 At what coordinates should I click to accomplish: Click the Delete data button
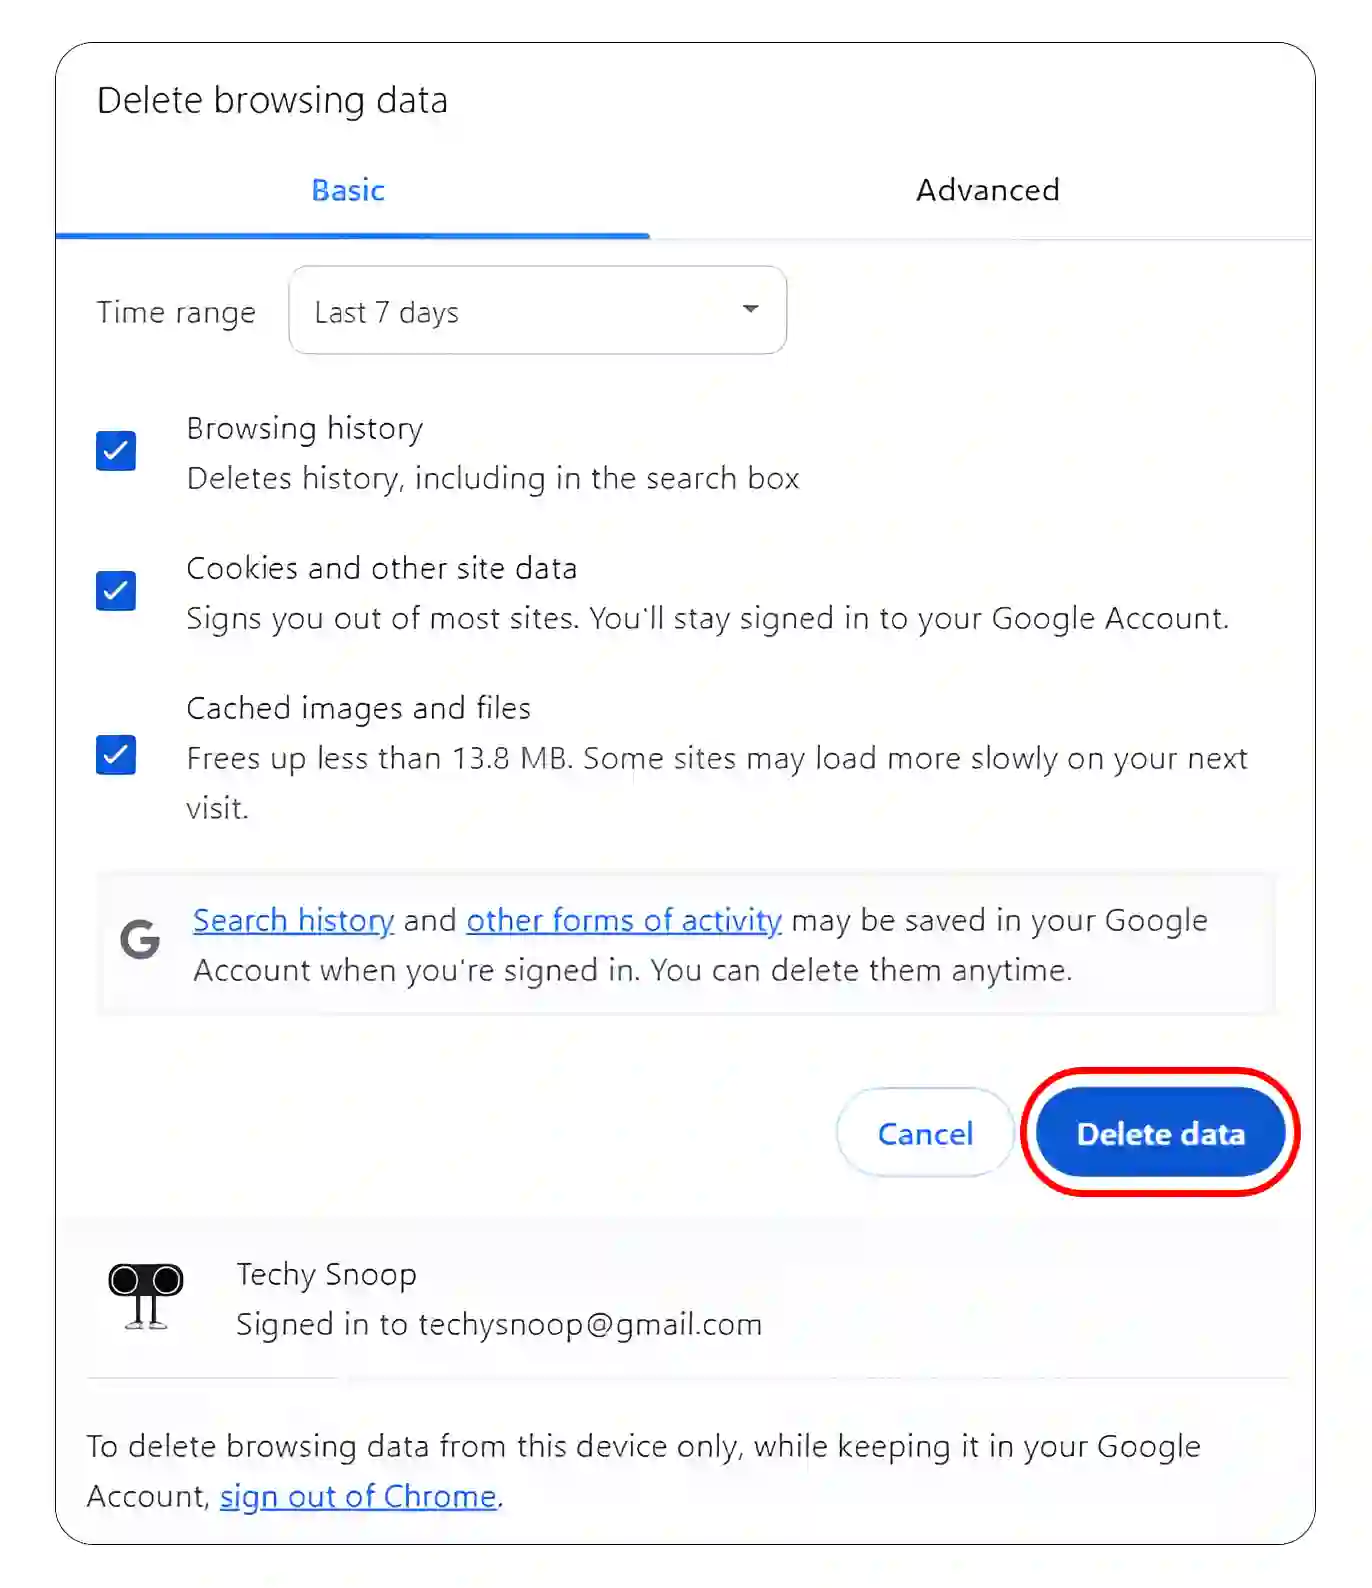click(1160, 1133)
